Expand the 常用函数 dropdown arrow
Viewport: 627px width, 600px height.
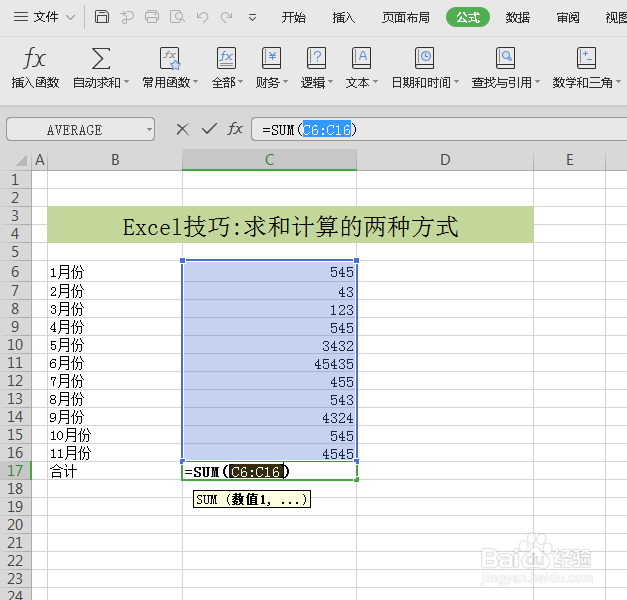[x=196, y=82]
